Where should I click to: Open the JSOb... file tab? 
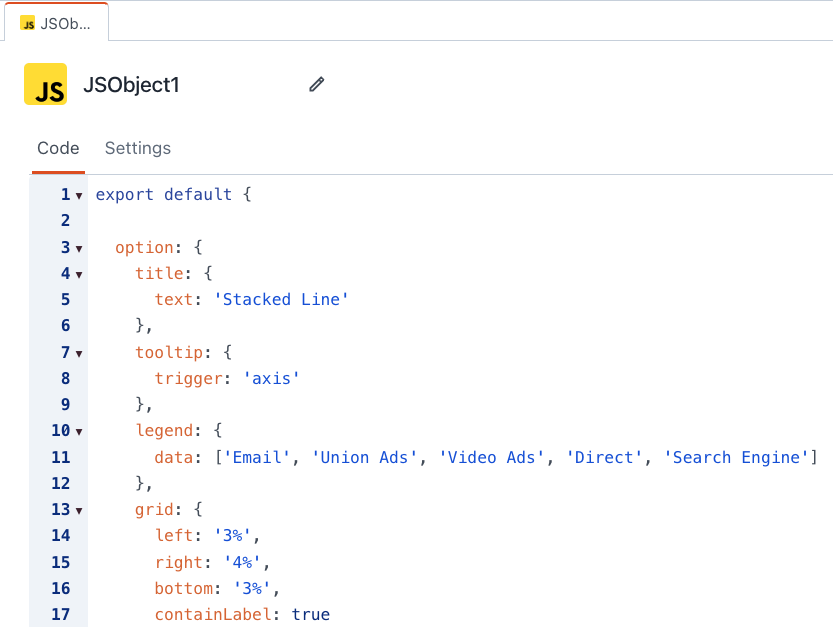tap(56, 23)
